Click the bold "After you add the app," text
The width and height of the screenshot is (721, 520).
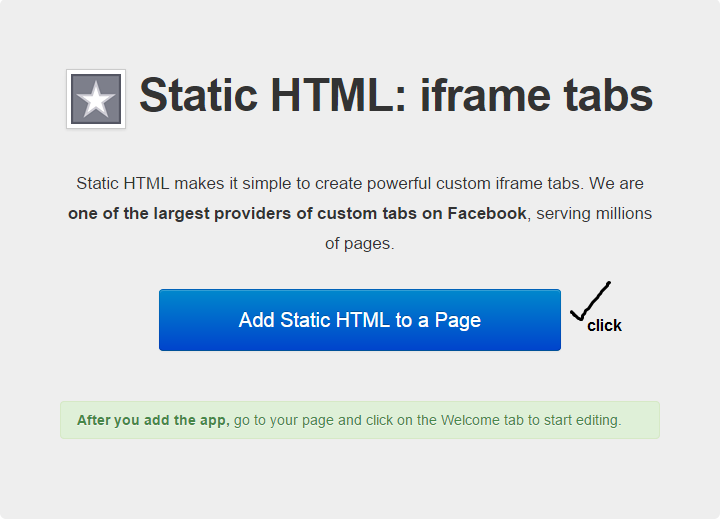(153, 420)
